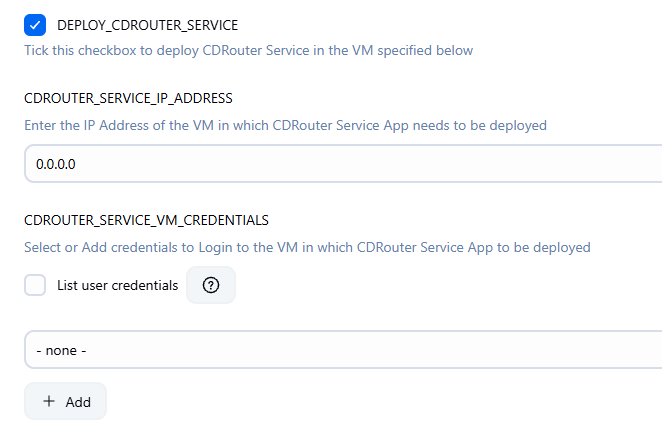Viewport: 662px width, 431px height.
Task: Untick the DEPLOY_CDROUTER_SERVICE checkbox
Action: (x=35, y=25)
